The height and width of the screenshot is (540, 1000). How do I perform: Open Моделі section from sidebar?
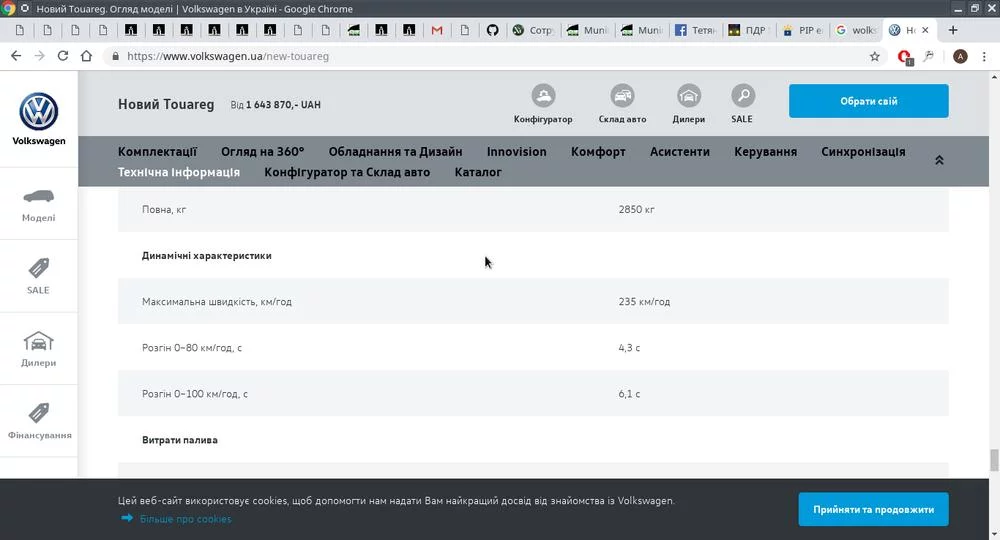(38, 204)
